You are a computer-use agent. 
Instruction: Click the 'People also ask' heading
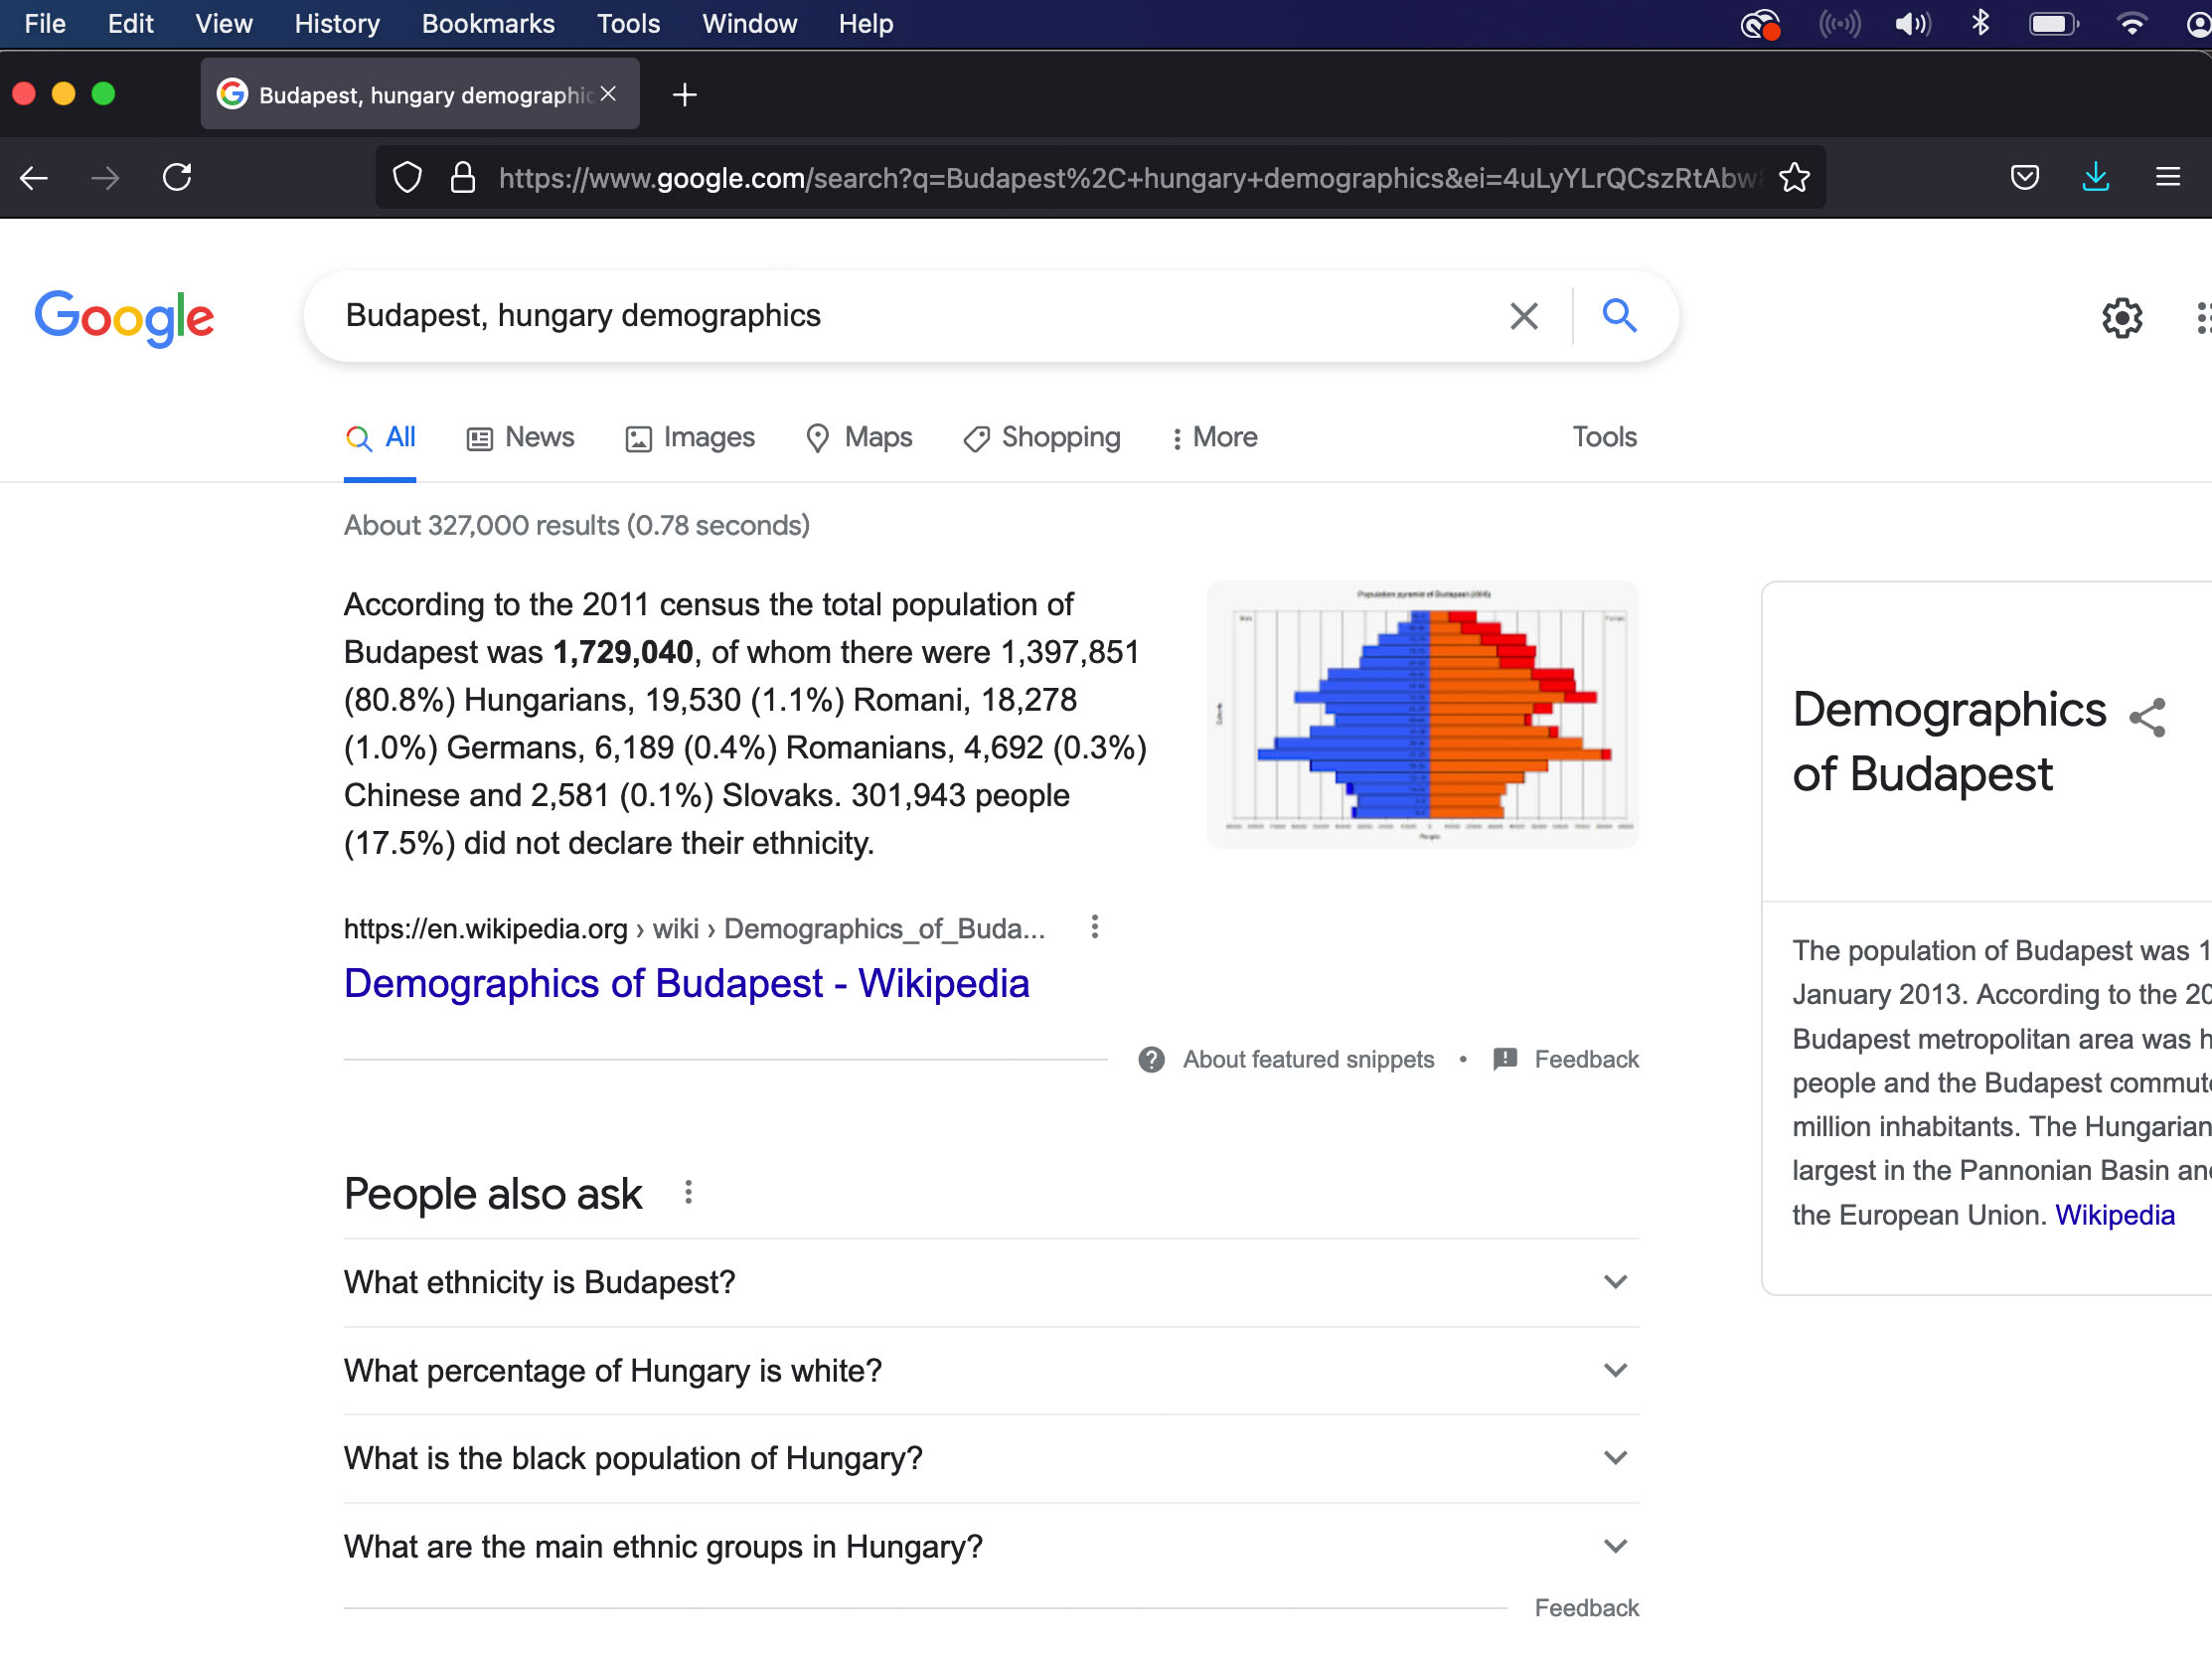point(493,1194)
